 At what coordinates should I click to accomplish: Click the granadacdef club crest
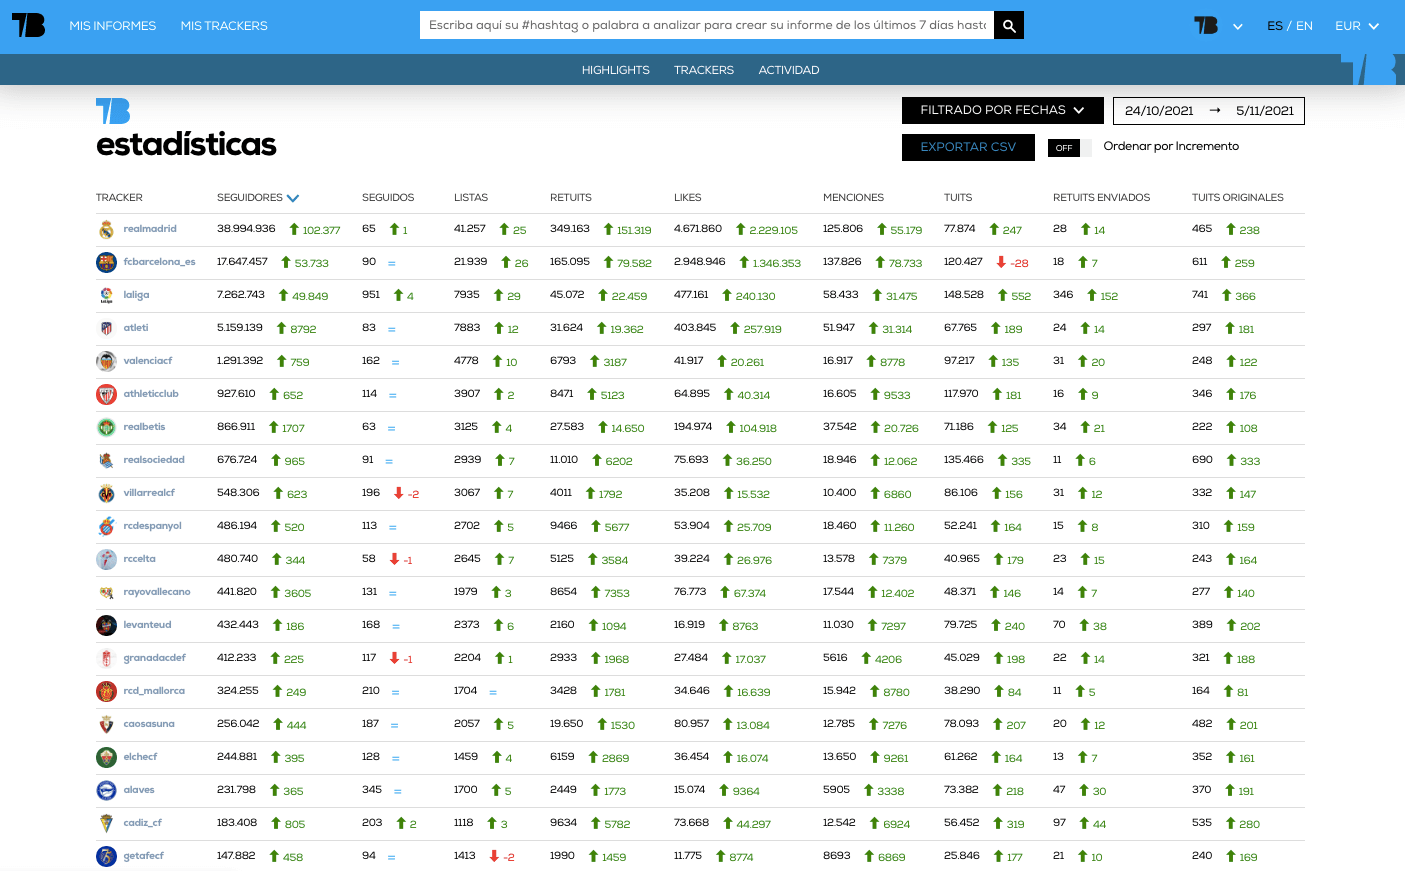[106, 658]
